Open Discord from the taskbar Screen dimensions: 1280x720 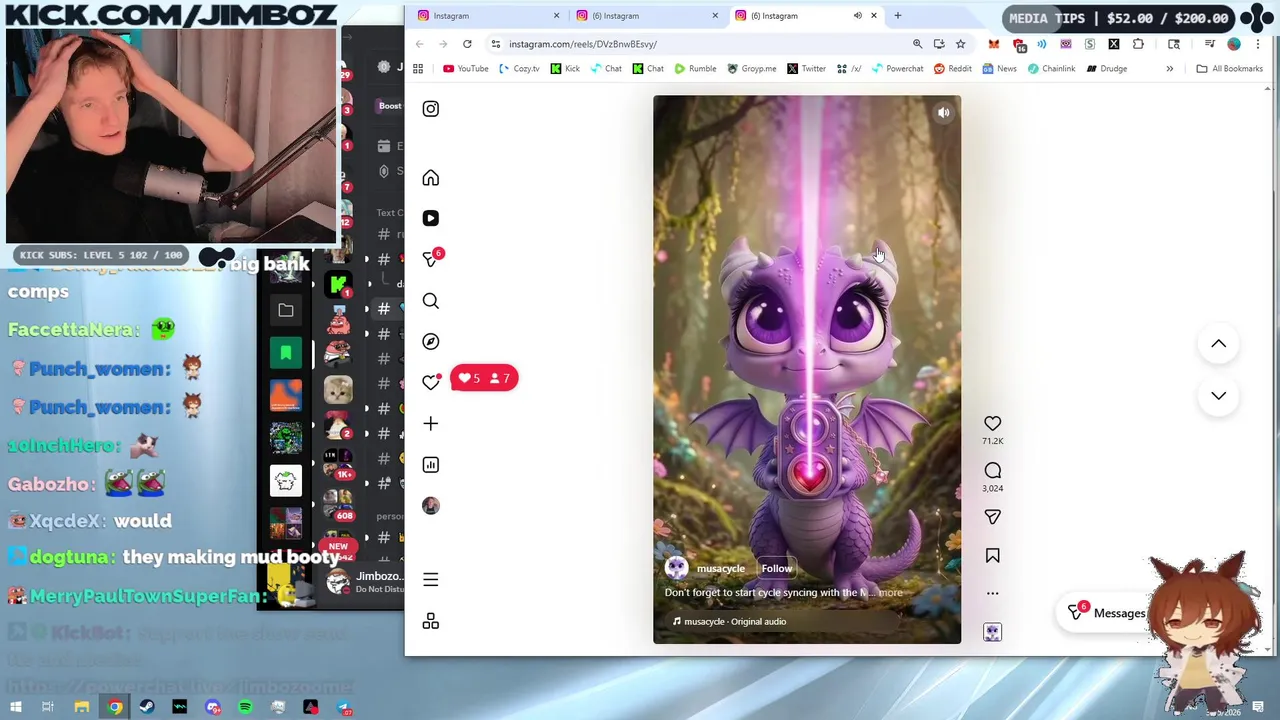point(213,708)
